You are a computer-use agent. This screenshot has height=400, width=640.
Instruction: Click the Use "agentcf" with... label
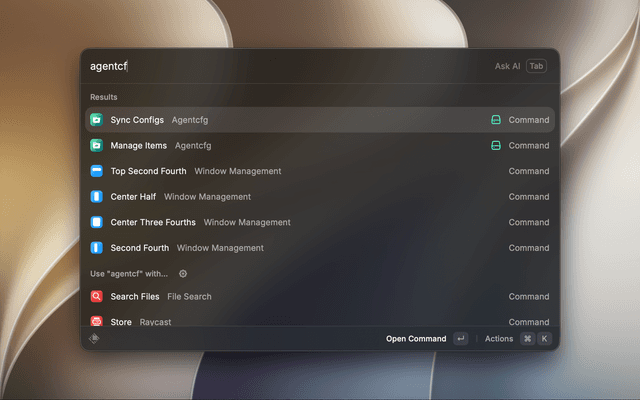pyautogui.click(x=129, y=273)
